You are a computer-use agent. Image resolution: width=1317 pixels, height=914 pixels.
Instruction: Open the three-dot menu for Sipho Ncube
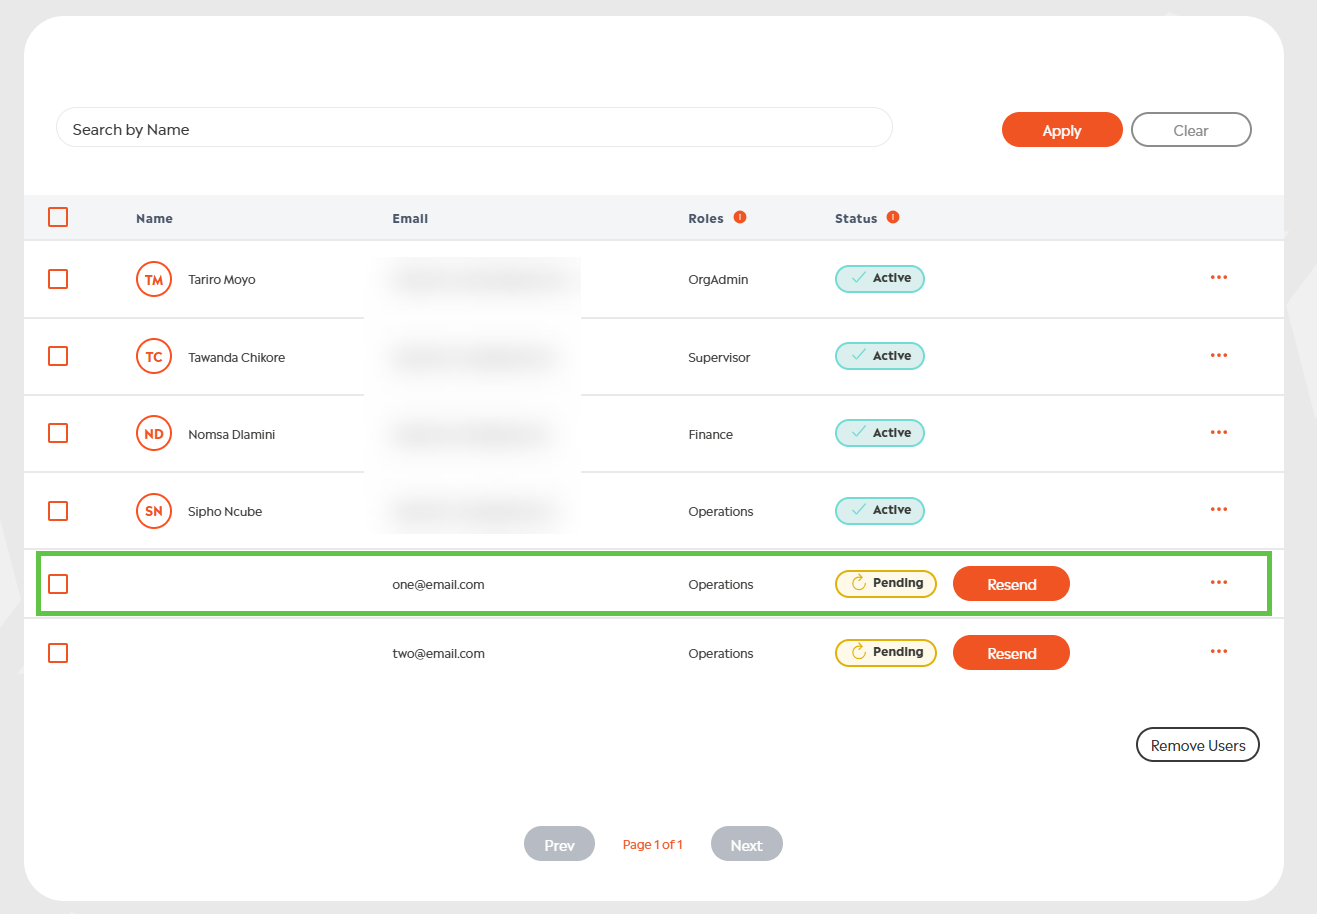click(1218, 510)
